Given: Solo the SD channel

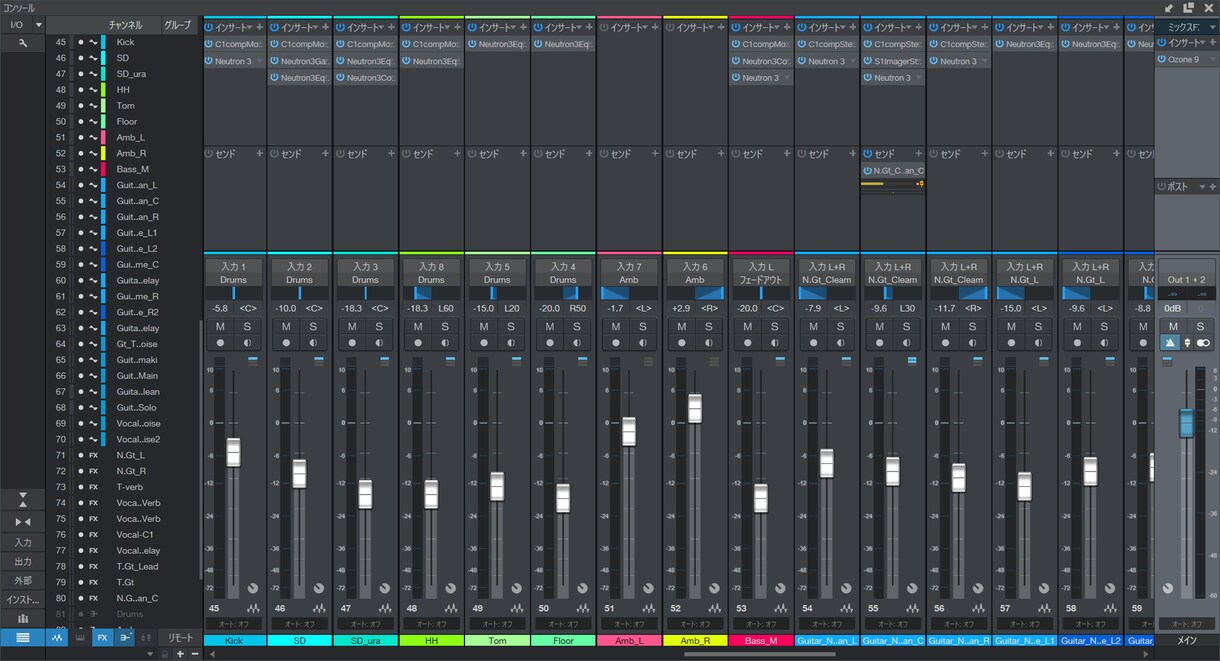Looking at the screenshot, I should pyautogui.click(x=313, y=327).
